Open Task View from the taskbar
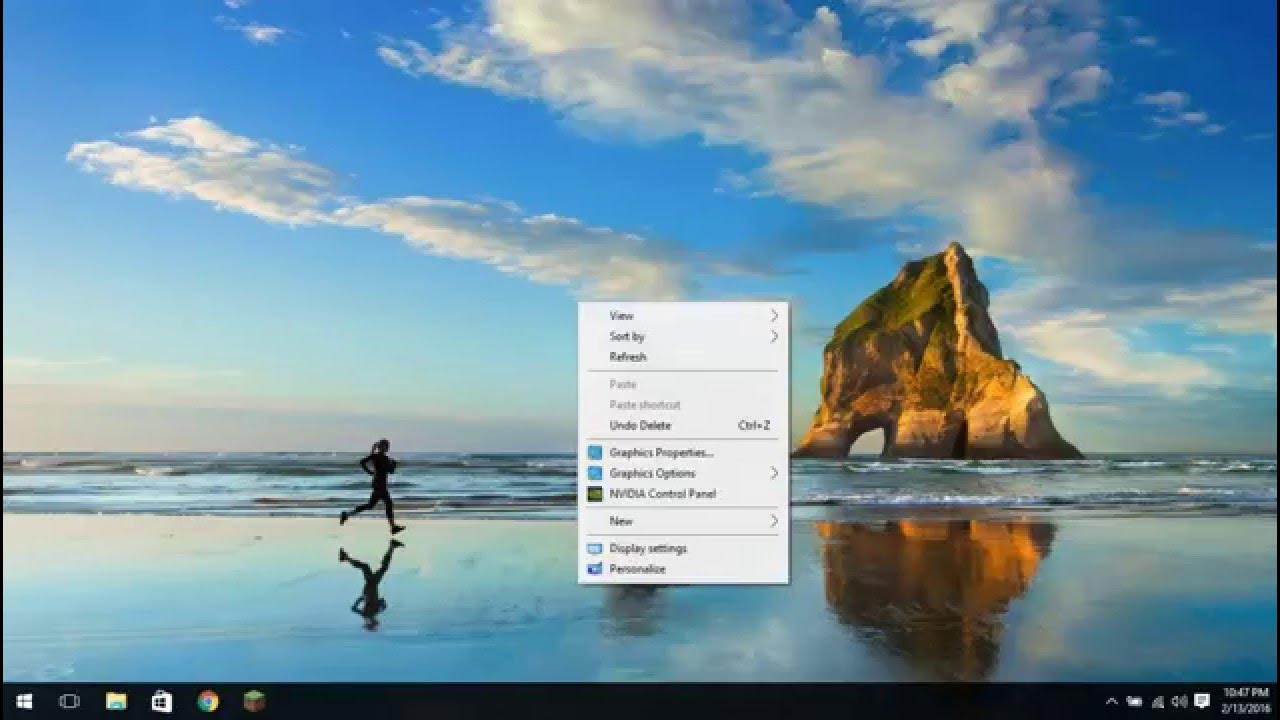 point(69,702)
